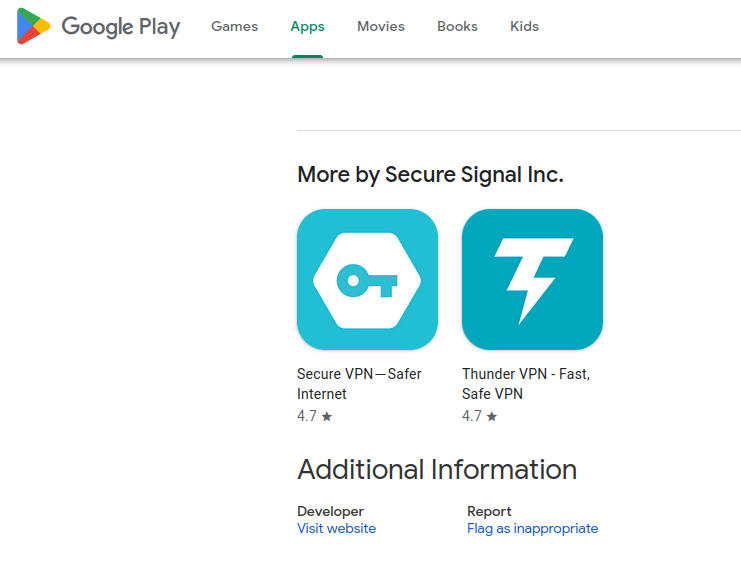Image resolution: width=741 pixels, height=575 pixels.
Task: Switch to the Games tab
Action: (x=234, y=26)
